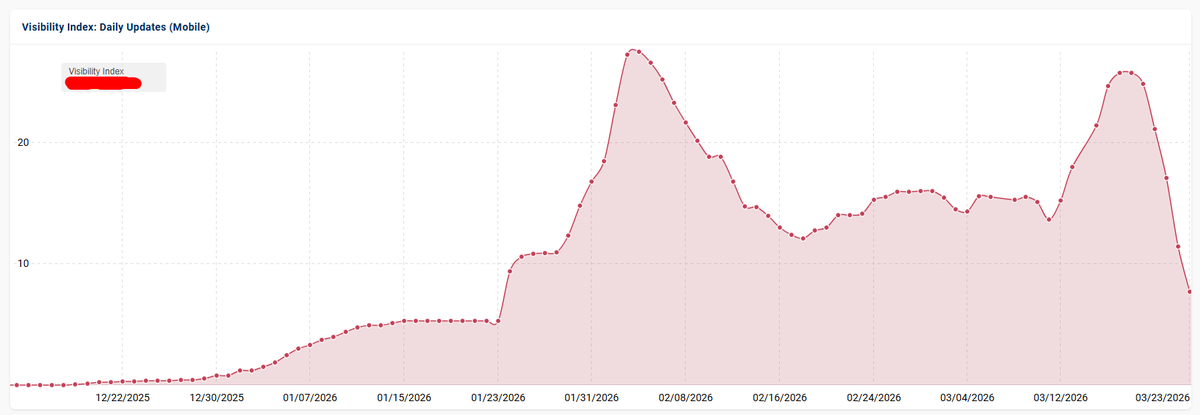The width and height of the screenshot is (1200, 415).
Task: Select the last data point on the chart line
Action: click(x=1190, y=292)
